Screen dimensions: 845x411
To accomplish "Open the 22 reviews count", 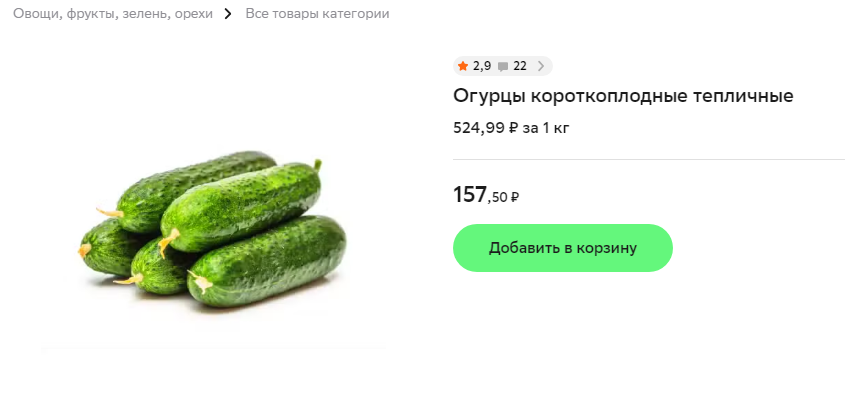I will tap(519, 66).
